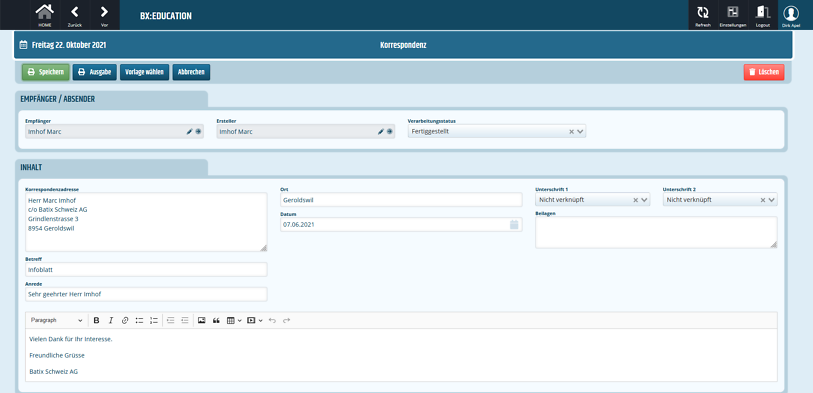Image resolution: width=813 pixels, height=393 pixels.
Task: Click the round icon in the Empfänger field
Action: point(198,132)
